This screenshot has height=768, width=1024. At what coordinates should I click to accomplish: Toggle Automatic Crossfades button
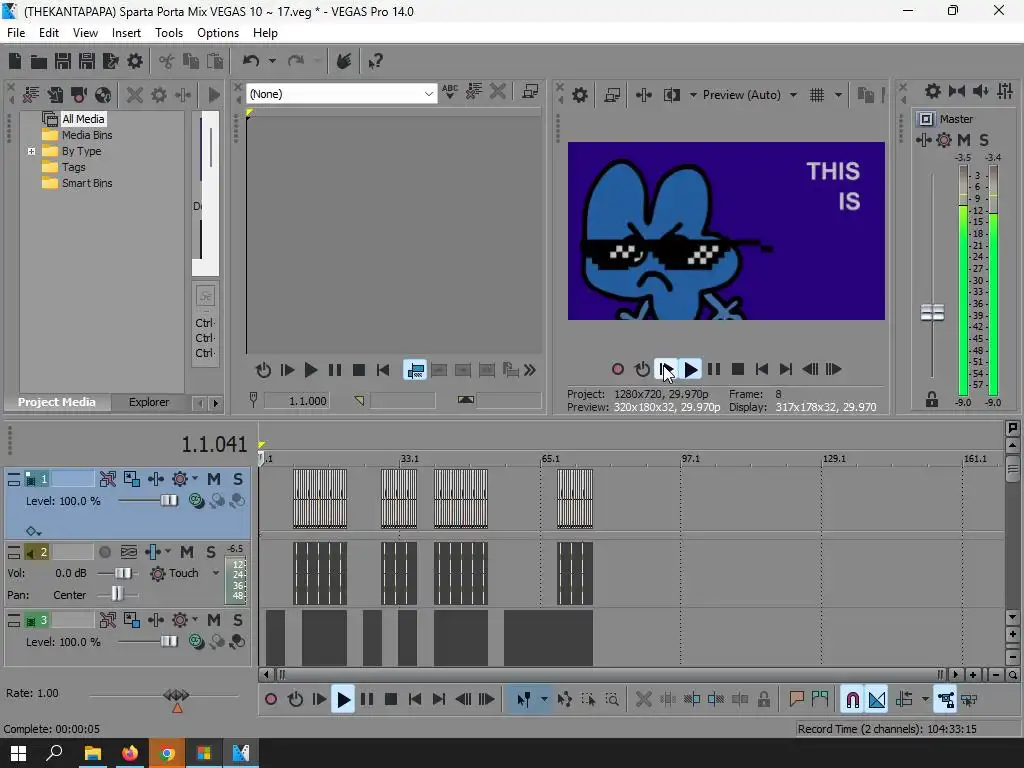[876, 699]
